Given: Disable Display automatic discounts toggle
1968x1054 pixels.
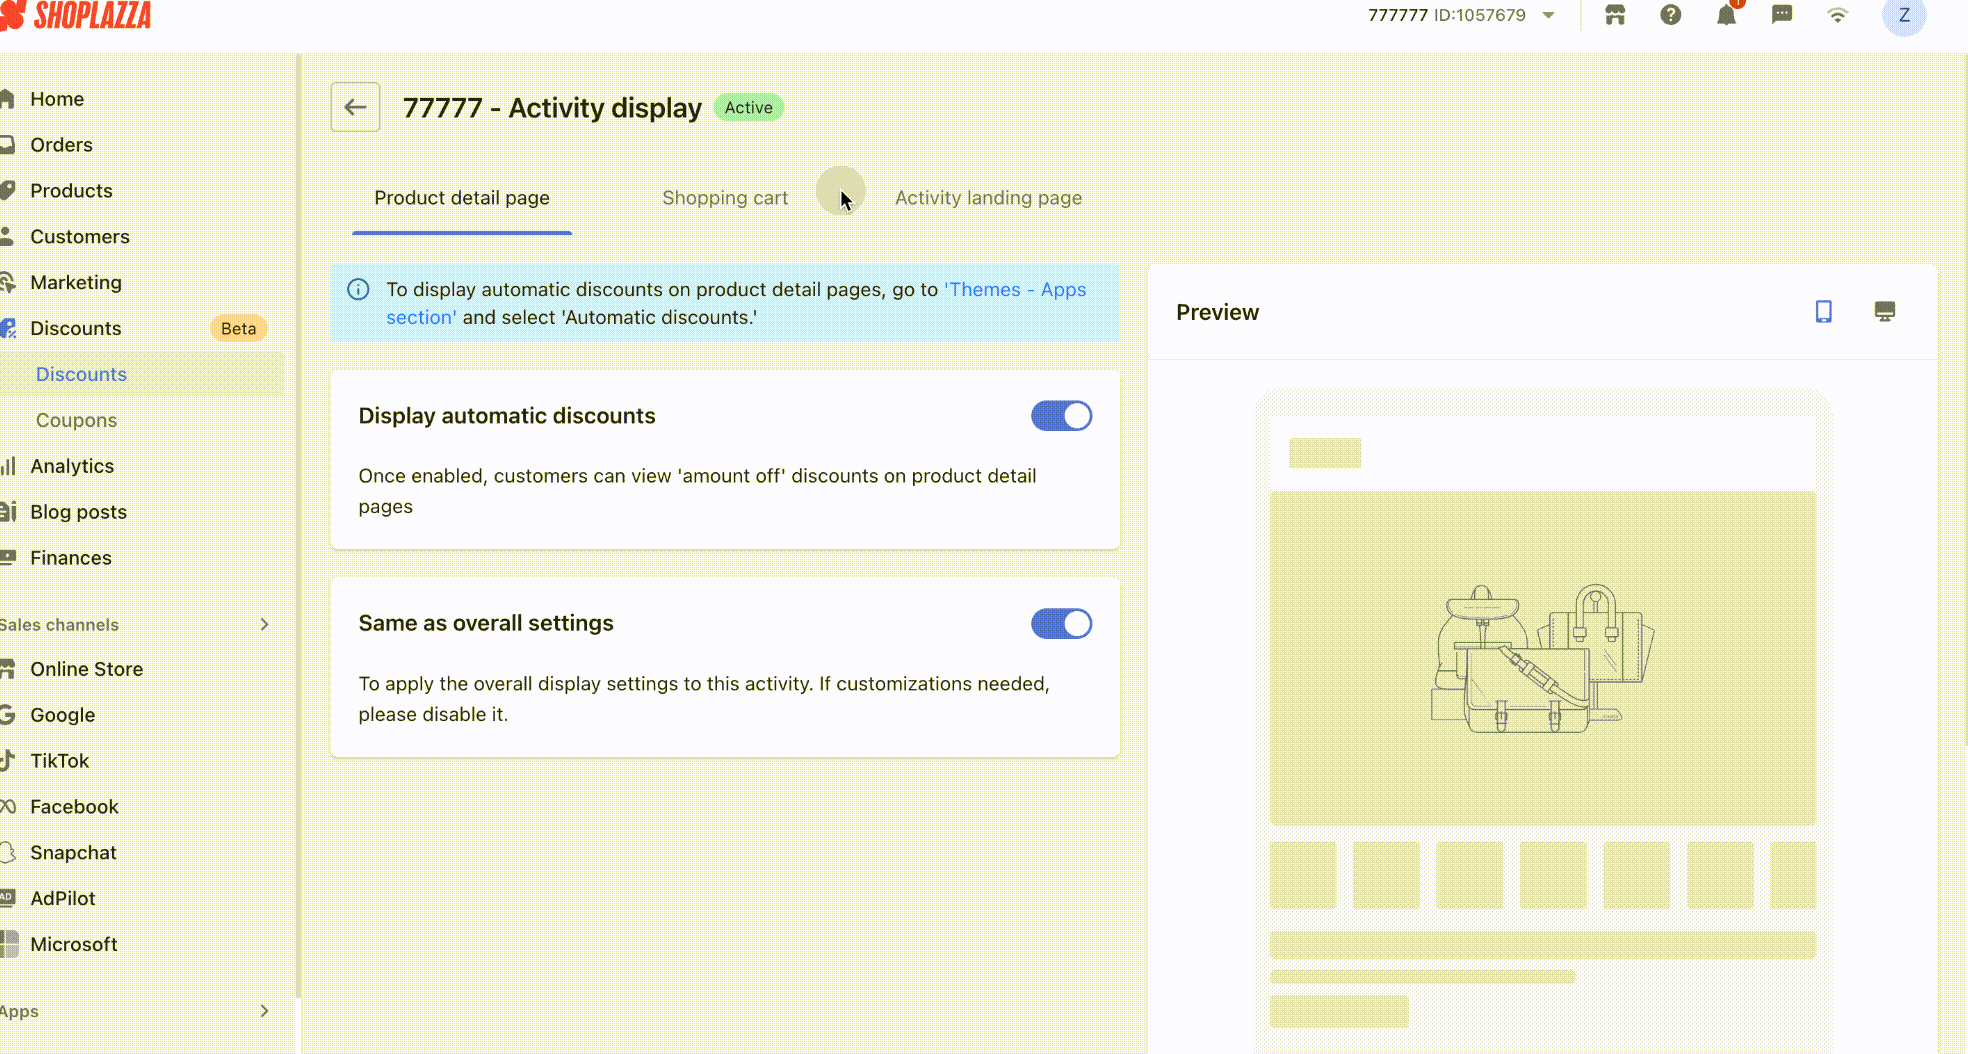Looking at the screenshot, I should 1061,416.
